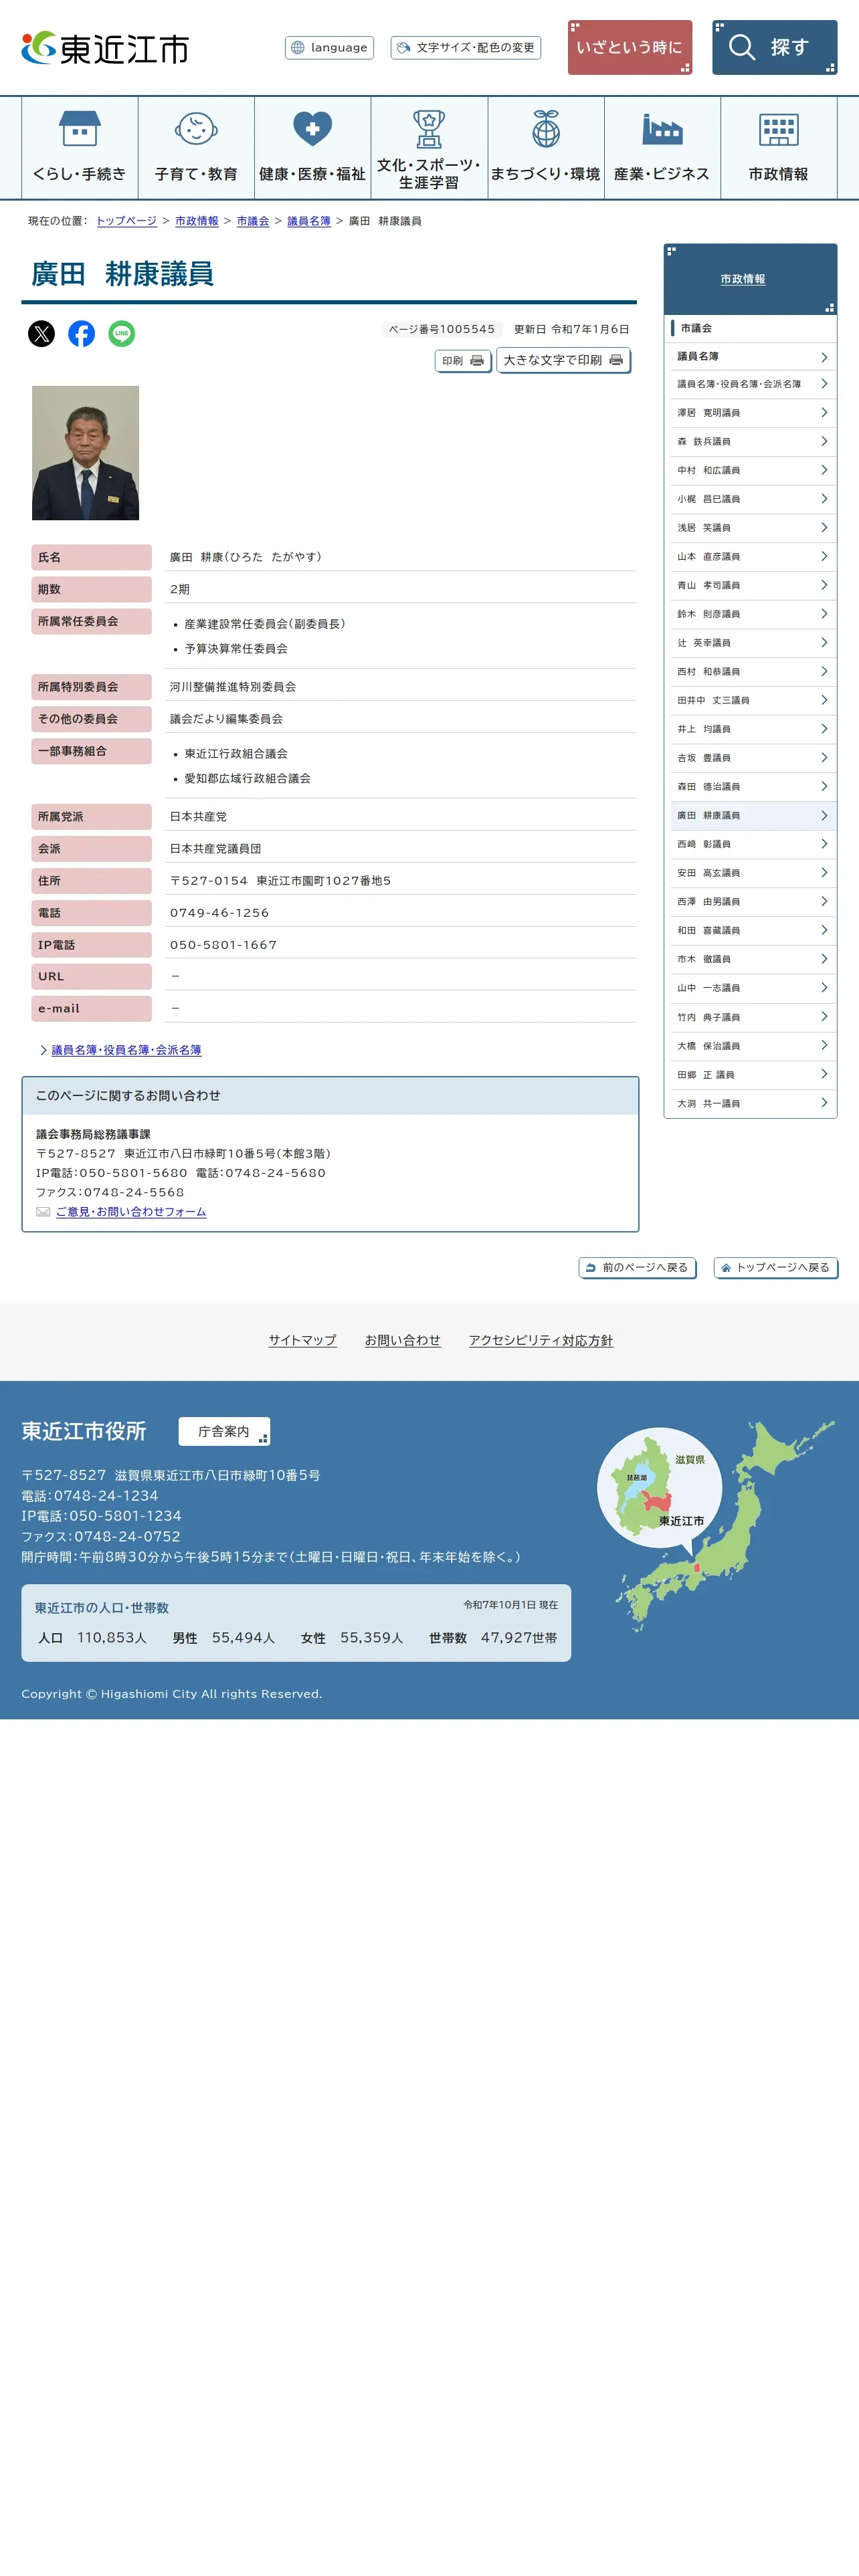
Task: Open the 産業・ビジネス factory icon
Action: pyautogui.click(x=662, y=129)
